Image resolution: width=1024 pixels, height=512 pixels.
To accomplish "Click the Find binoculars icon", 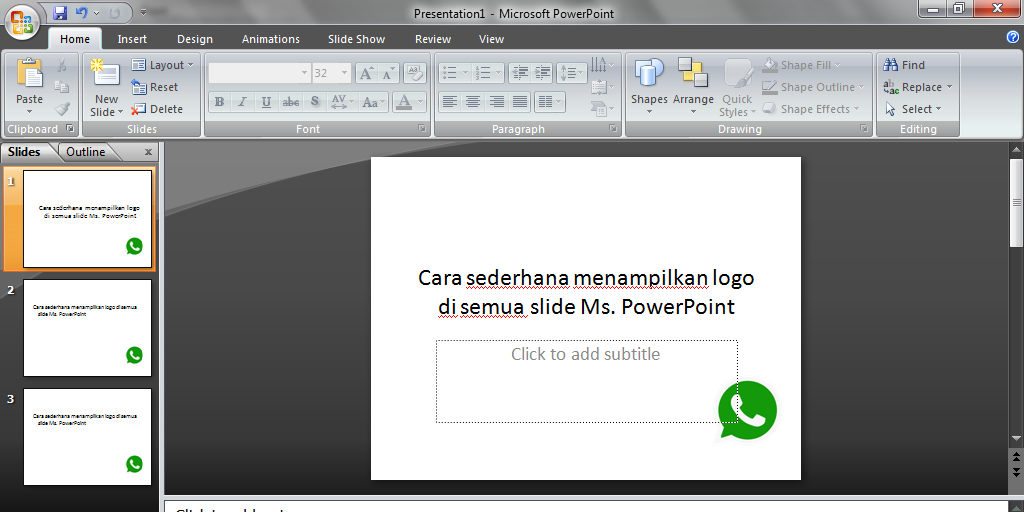I will click(x=890, y=65).
